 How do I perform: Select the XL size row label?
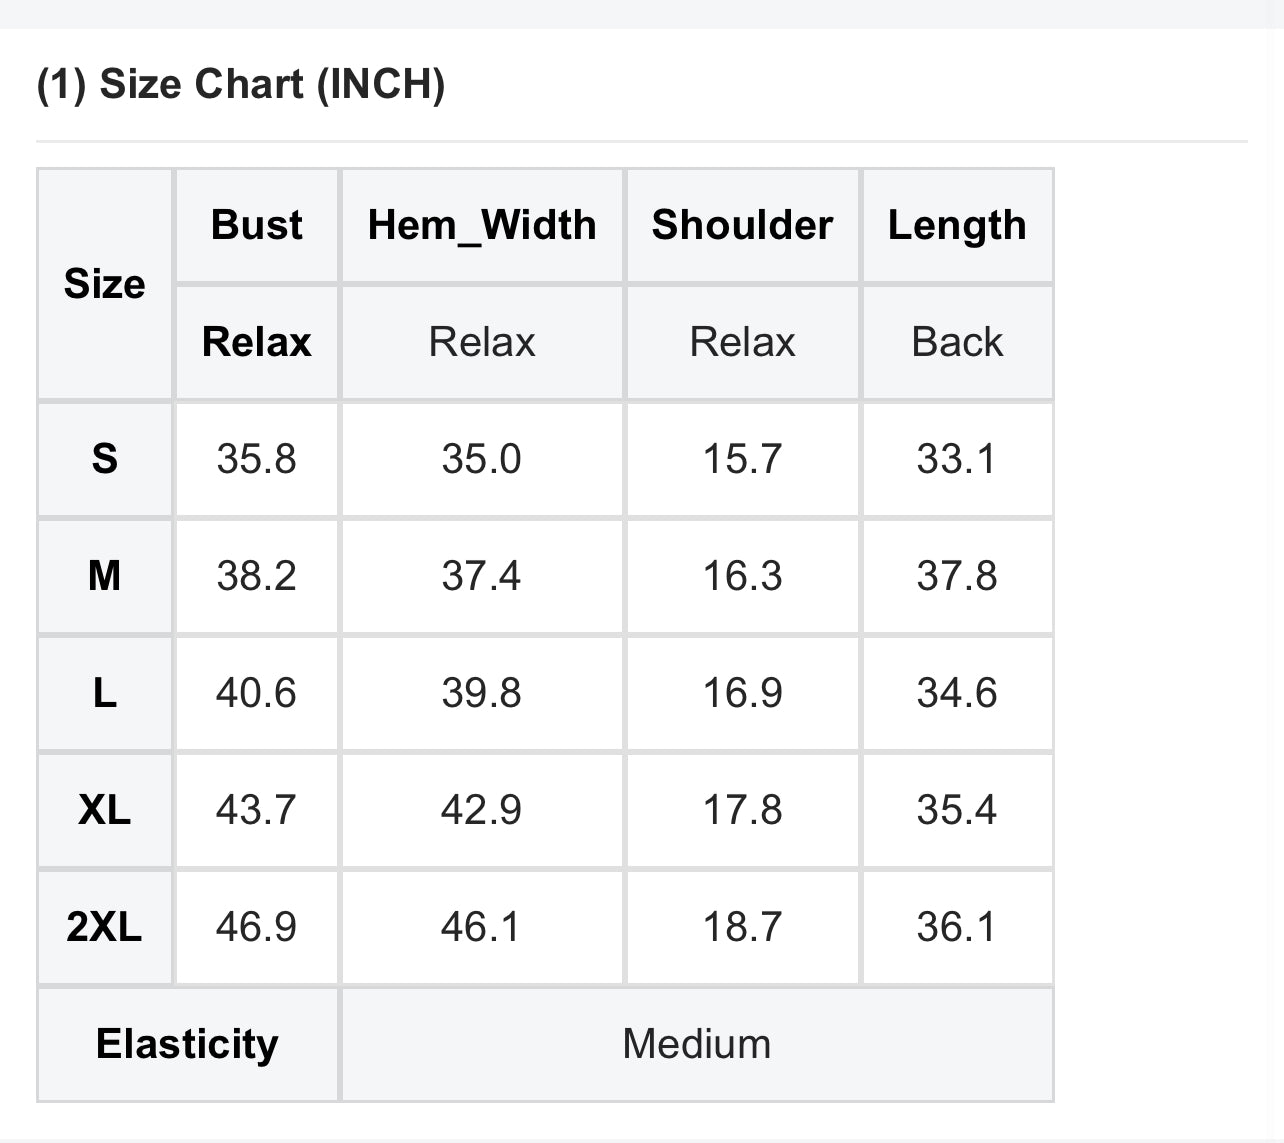pos(105,810)
